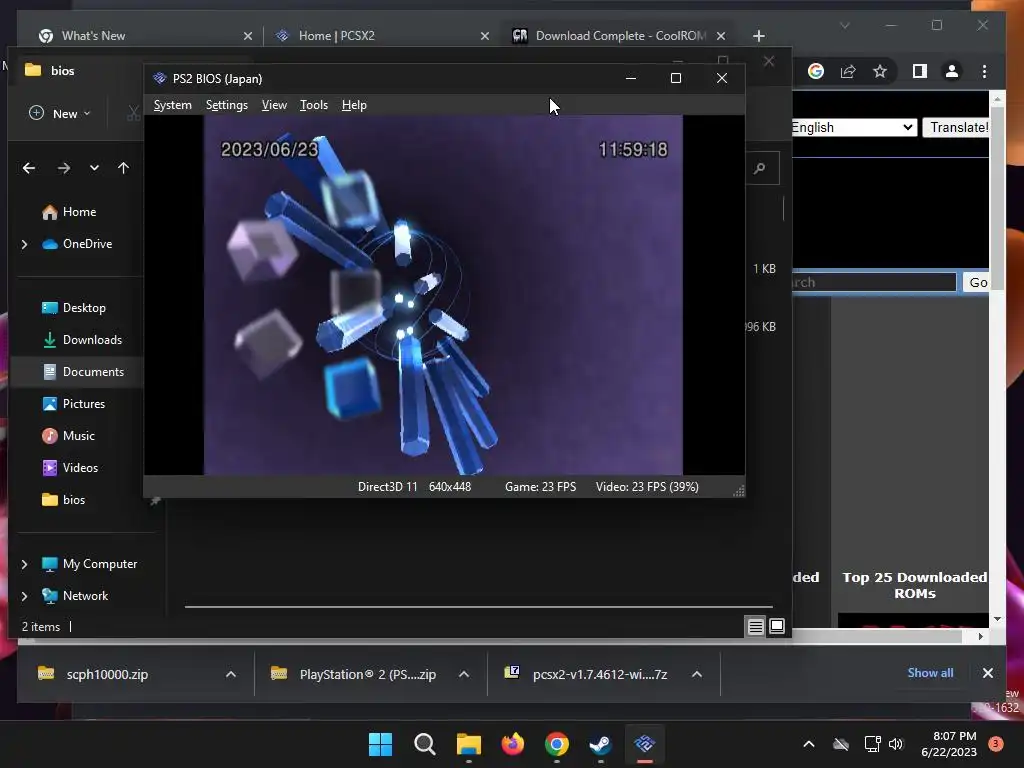Open the language dropdown showing English
Screen dimensions: 1024x768
(x=854, y=127)
